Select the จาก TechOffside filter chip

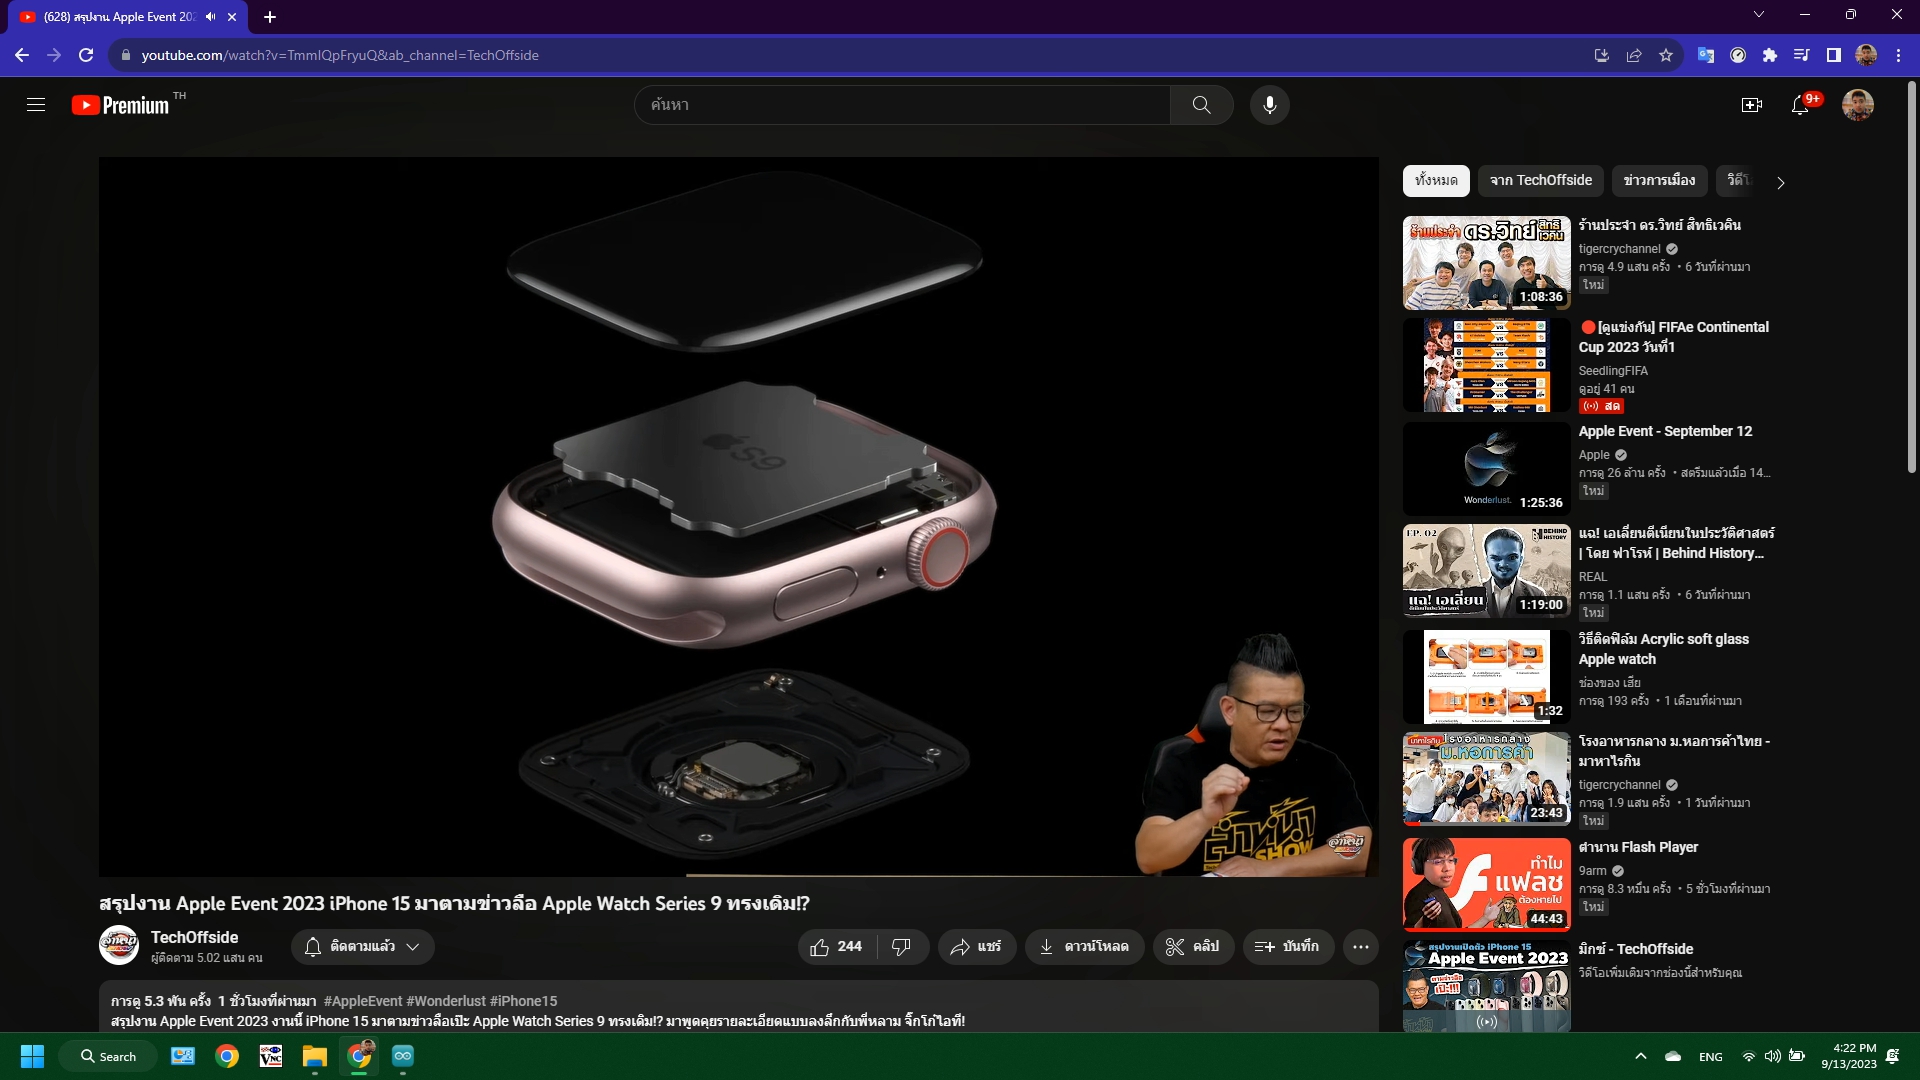point(1541,180)
